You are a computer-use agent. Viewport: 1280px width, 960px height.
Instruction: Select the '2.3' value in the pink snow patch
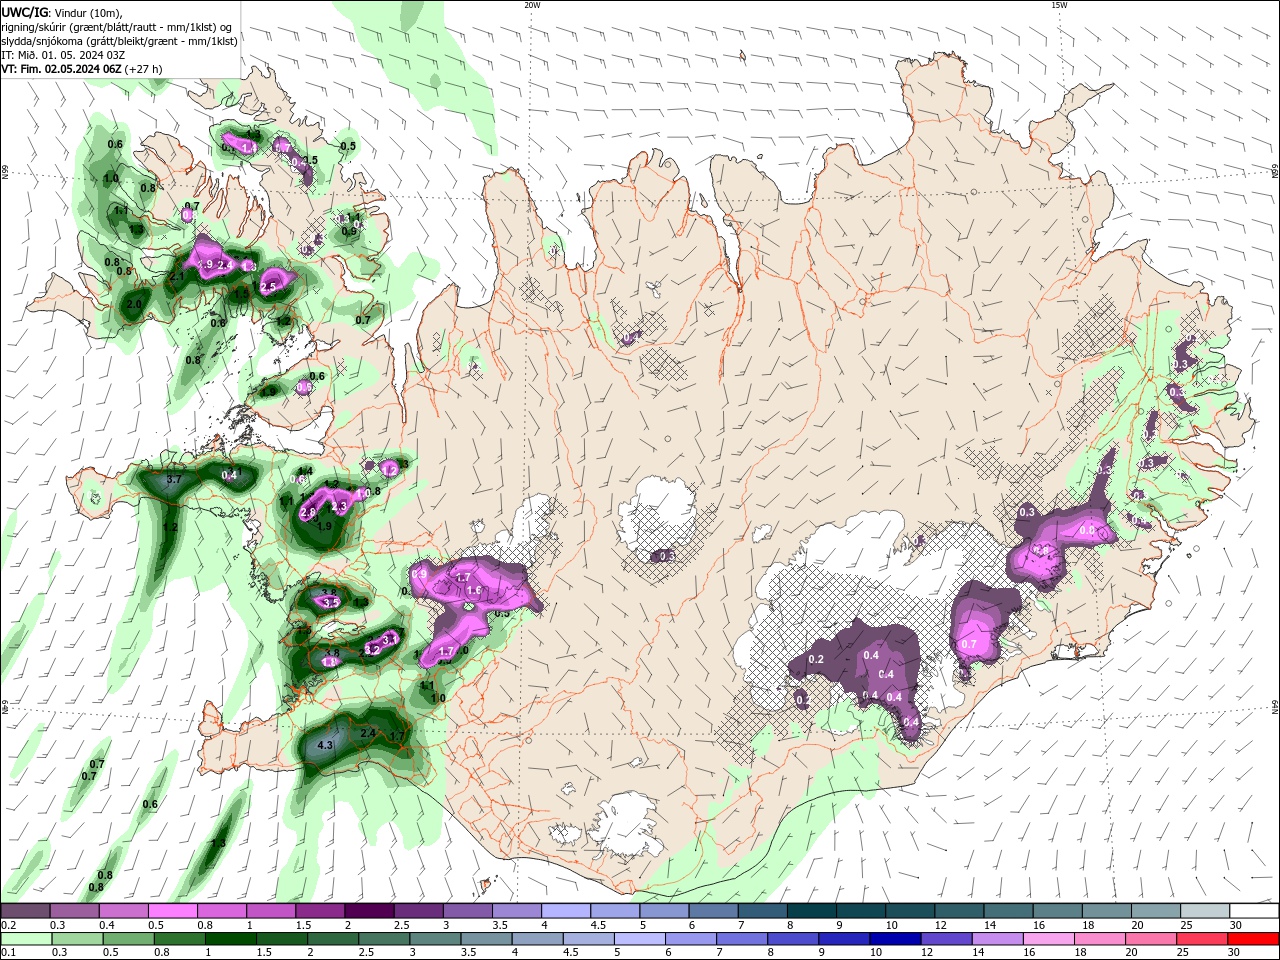tap(339, 508)
